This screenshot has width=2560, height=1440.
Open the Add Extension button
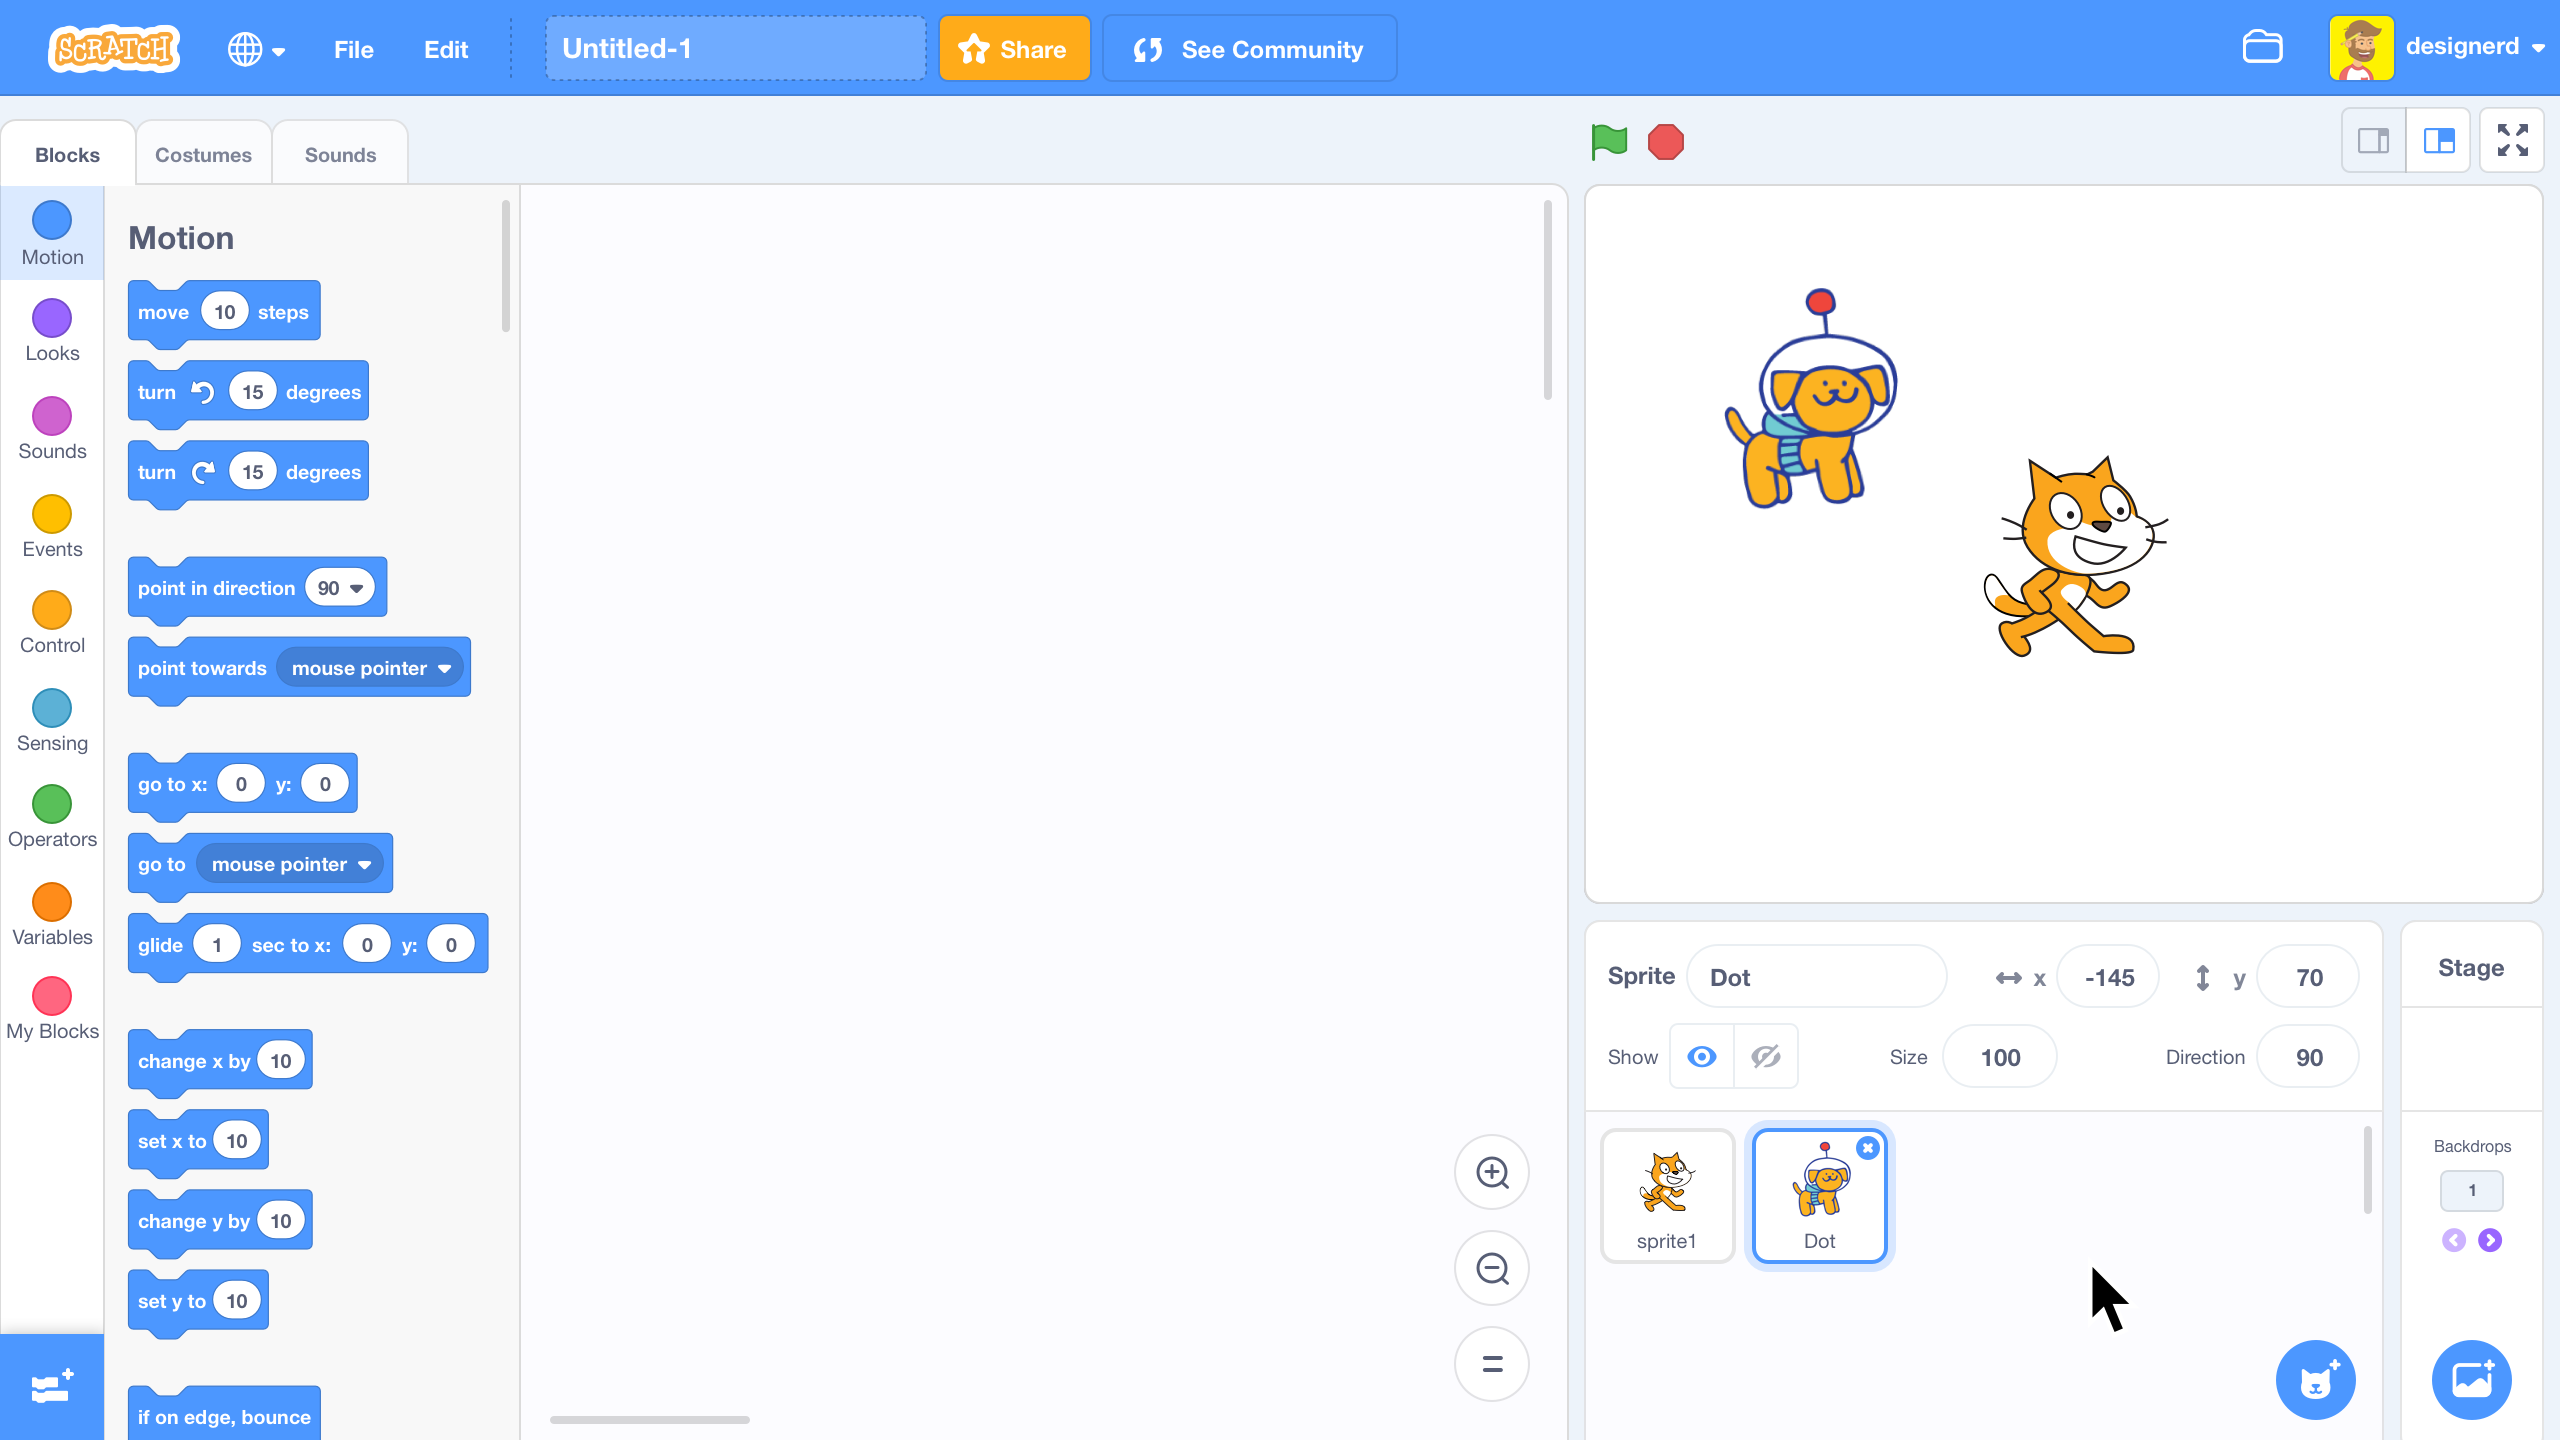pos(51,1387)
